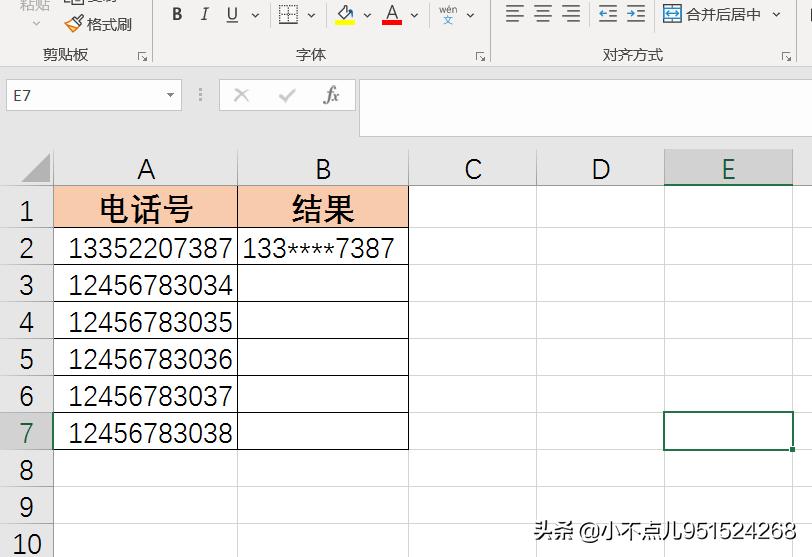Click into the formula bar
812x557 pixels.
[x=586, y=108]
